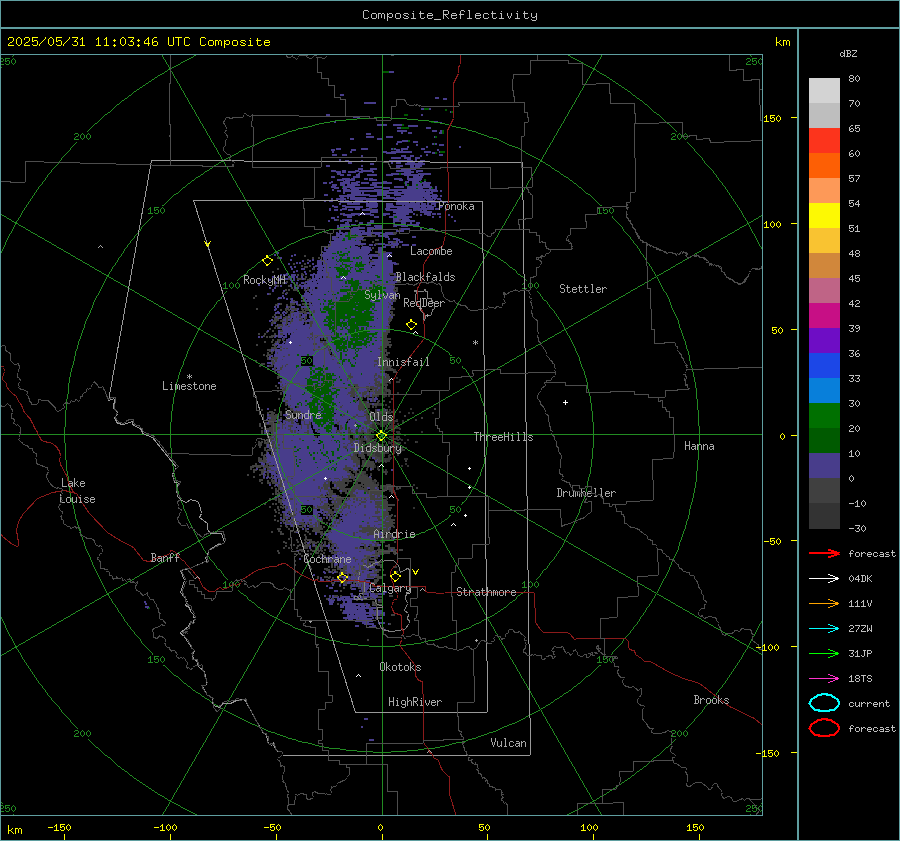Screen dimensions: 900x841
Task: Click the Brooks label
Action: 711,700
